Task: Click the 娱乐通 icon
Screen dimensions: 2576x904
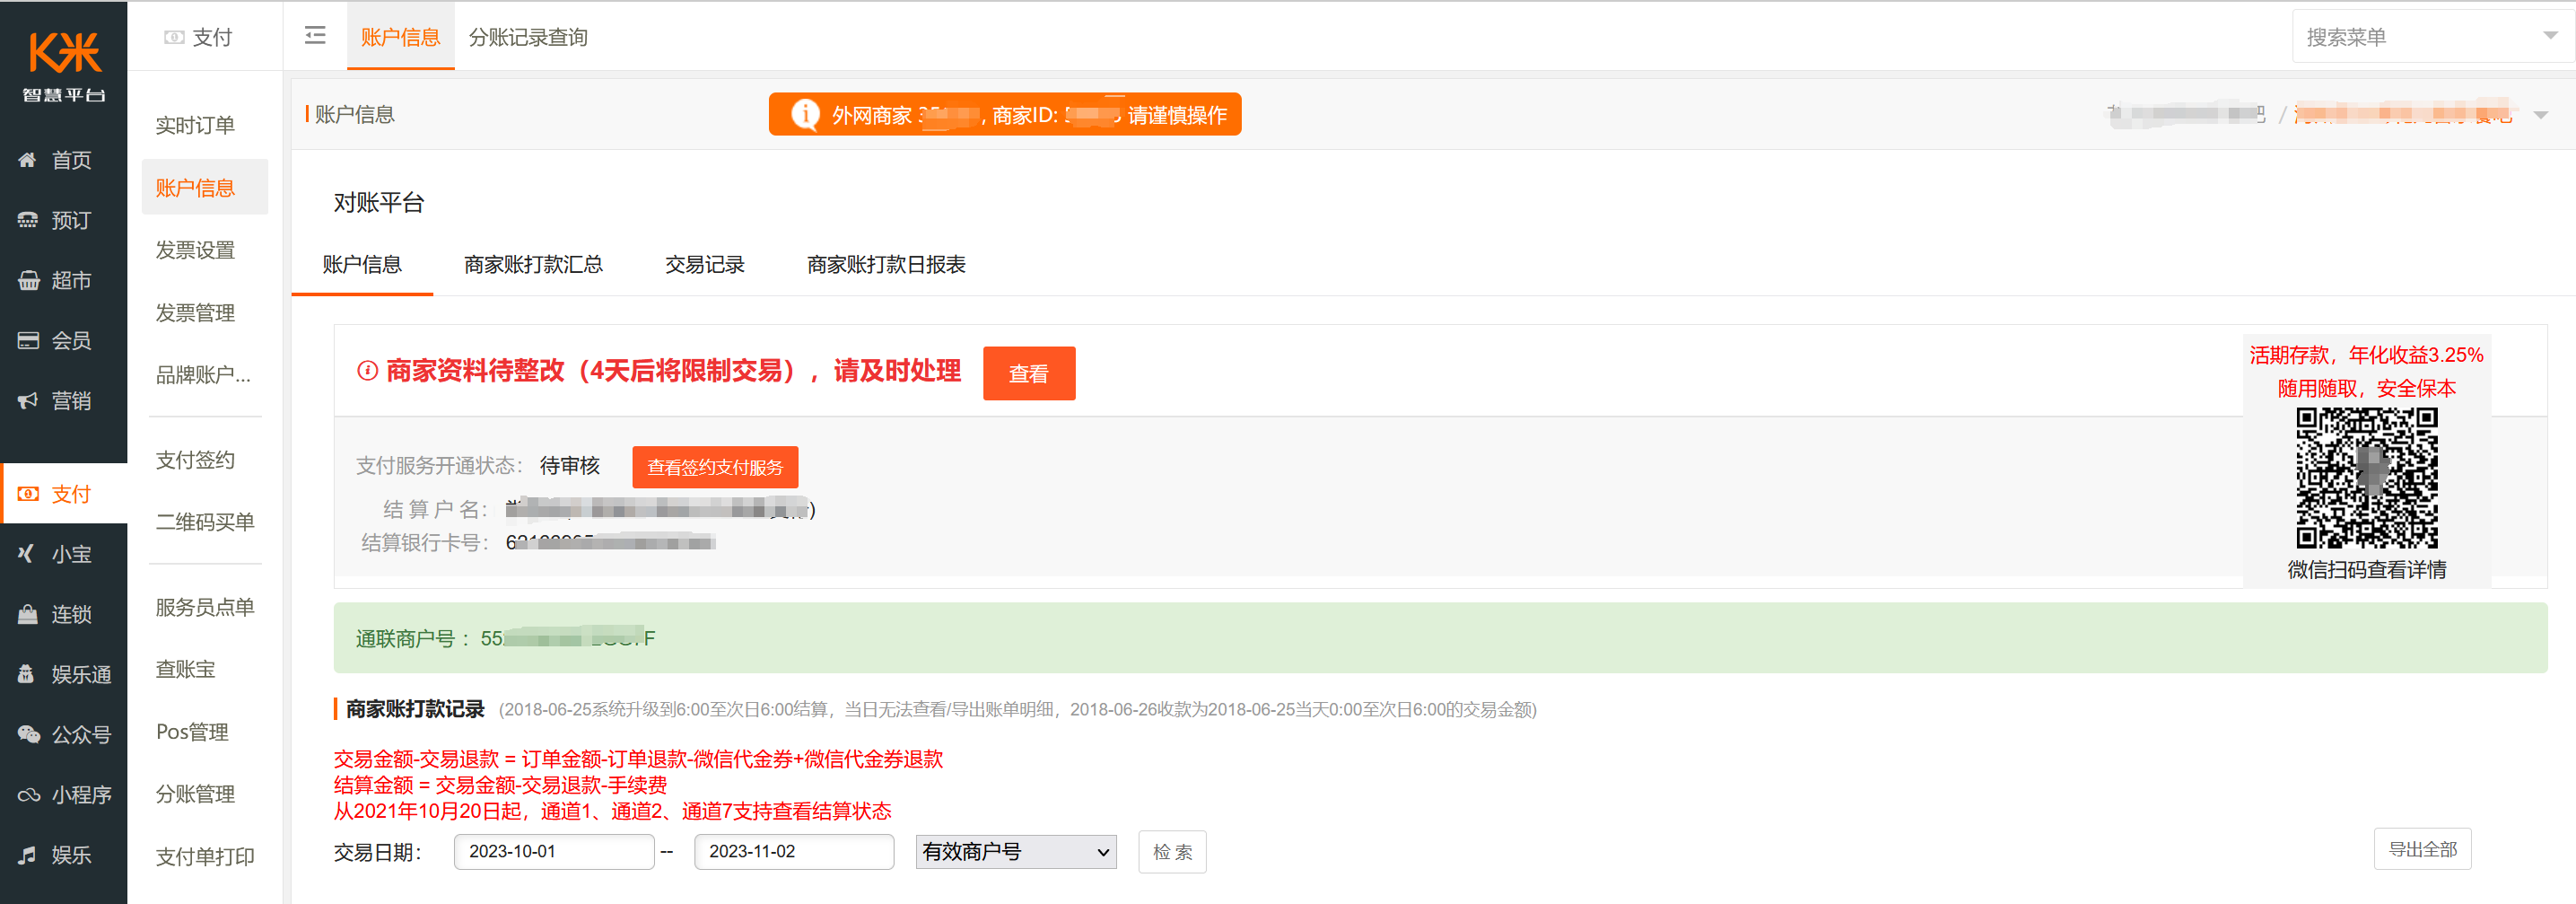Action: click(x=26, y=674)
